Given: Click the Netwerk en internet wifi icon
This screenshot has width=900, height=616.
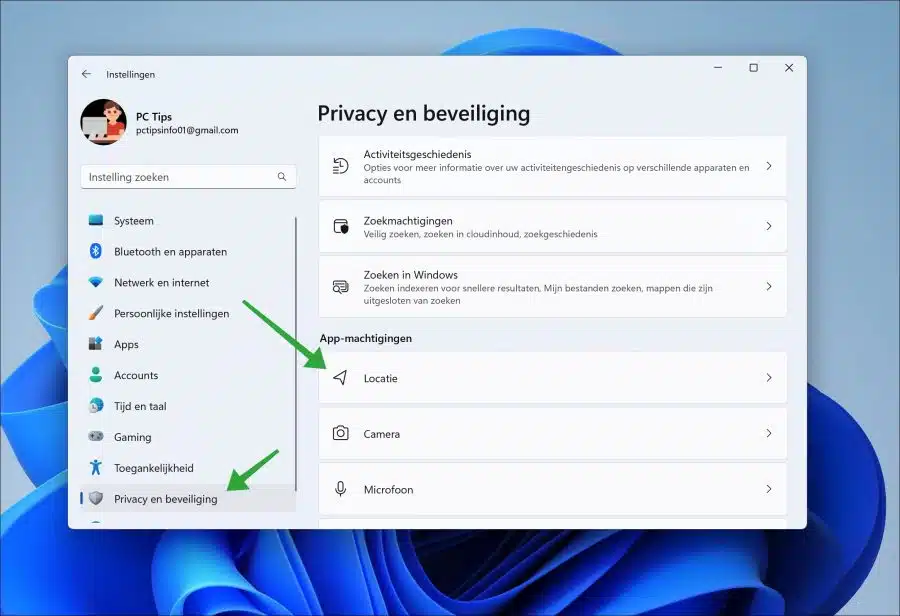Looking at the screenshot, I should pos(96,282).
